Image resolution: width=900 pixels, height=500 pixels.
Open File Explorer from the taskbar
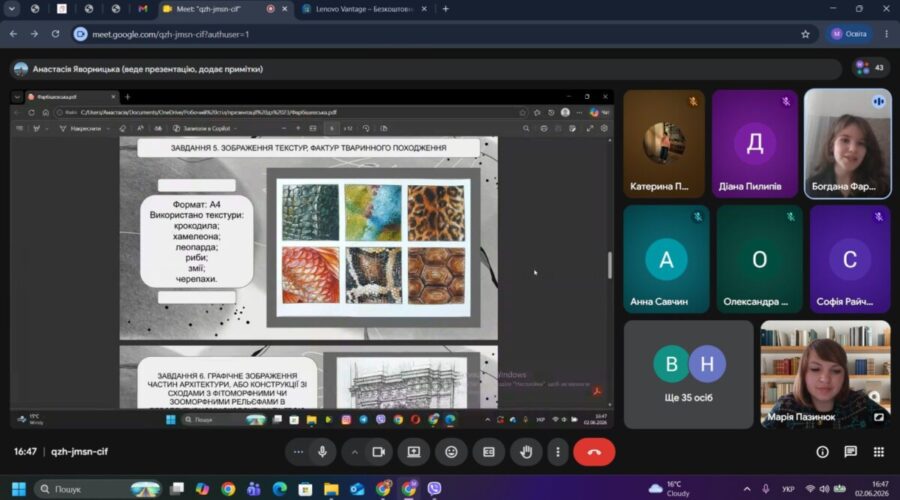[x=331, y=489]
